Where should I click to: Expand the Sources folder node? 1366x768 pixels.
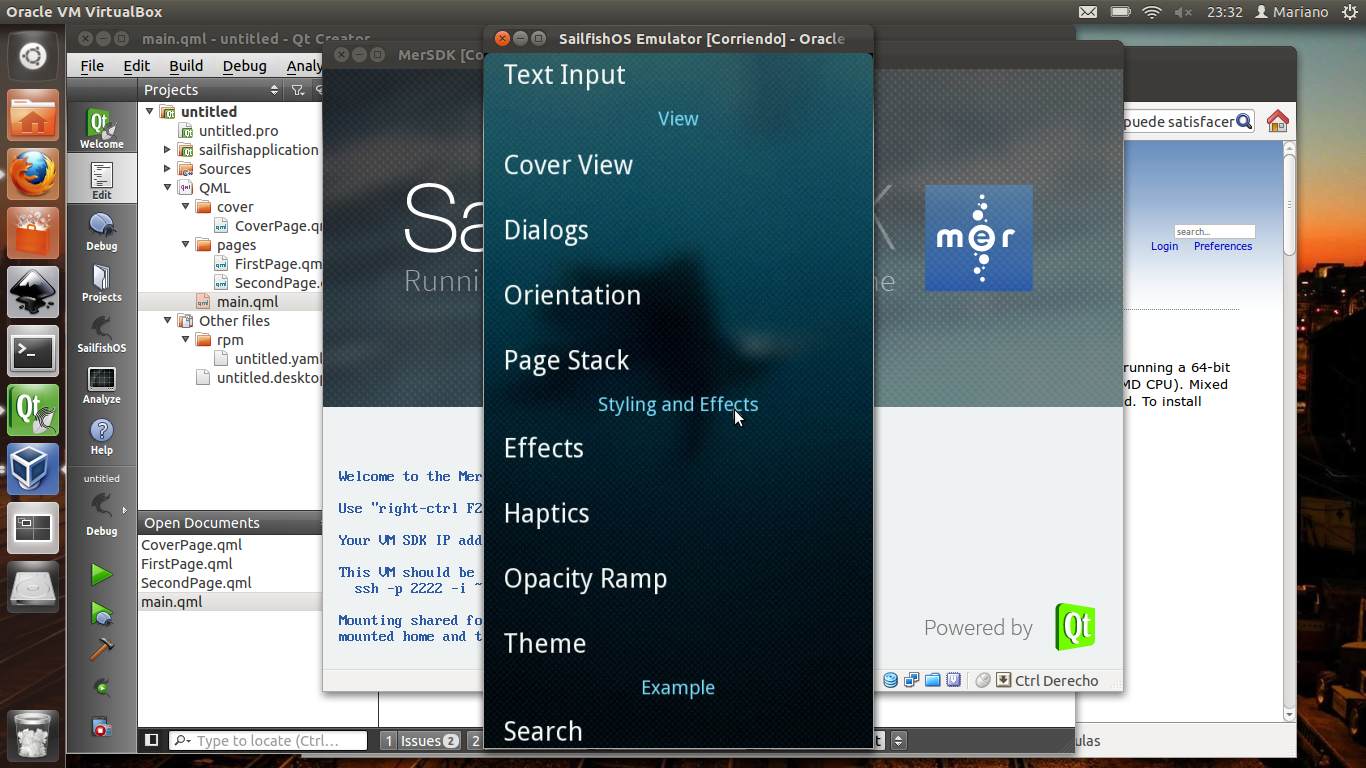[168, 169]
